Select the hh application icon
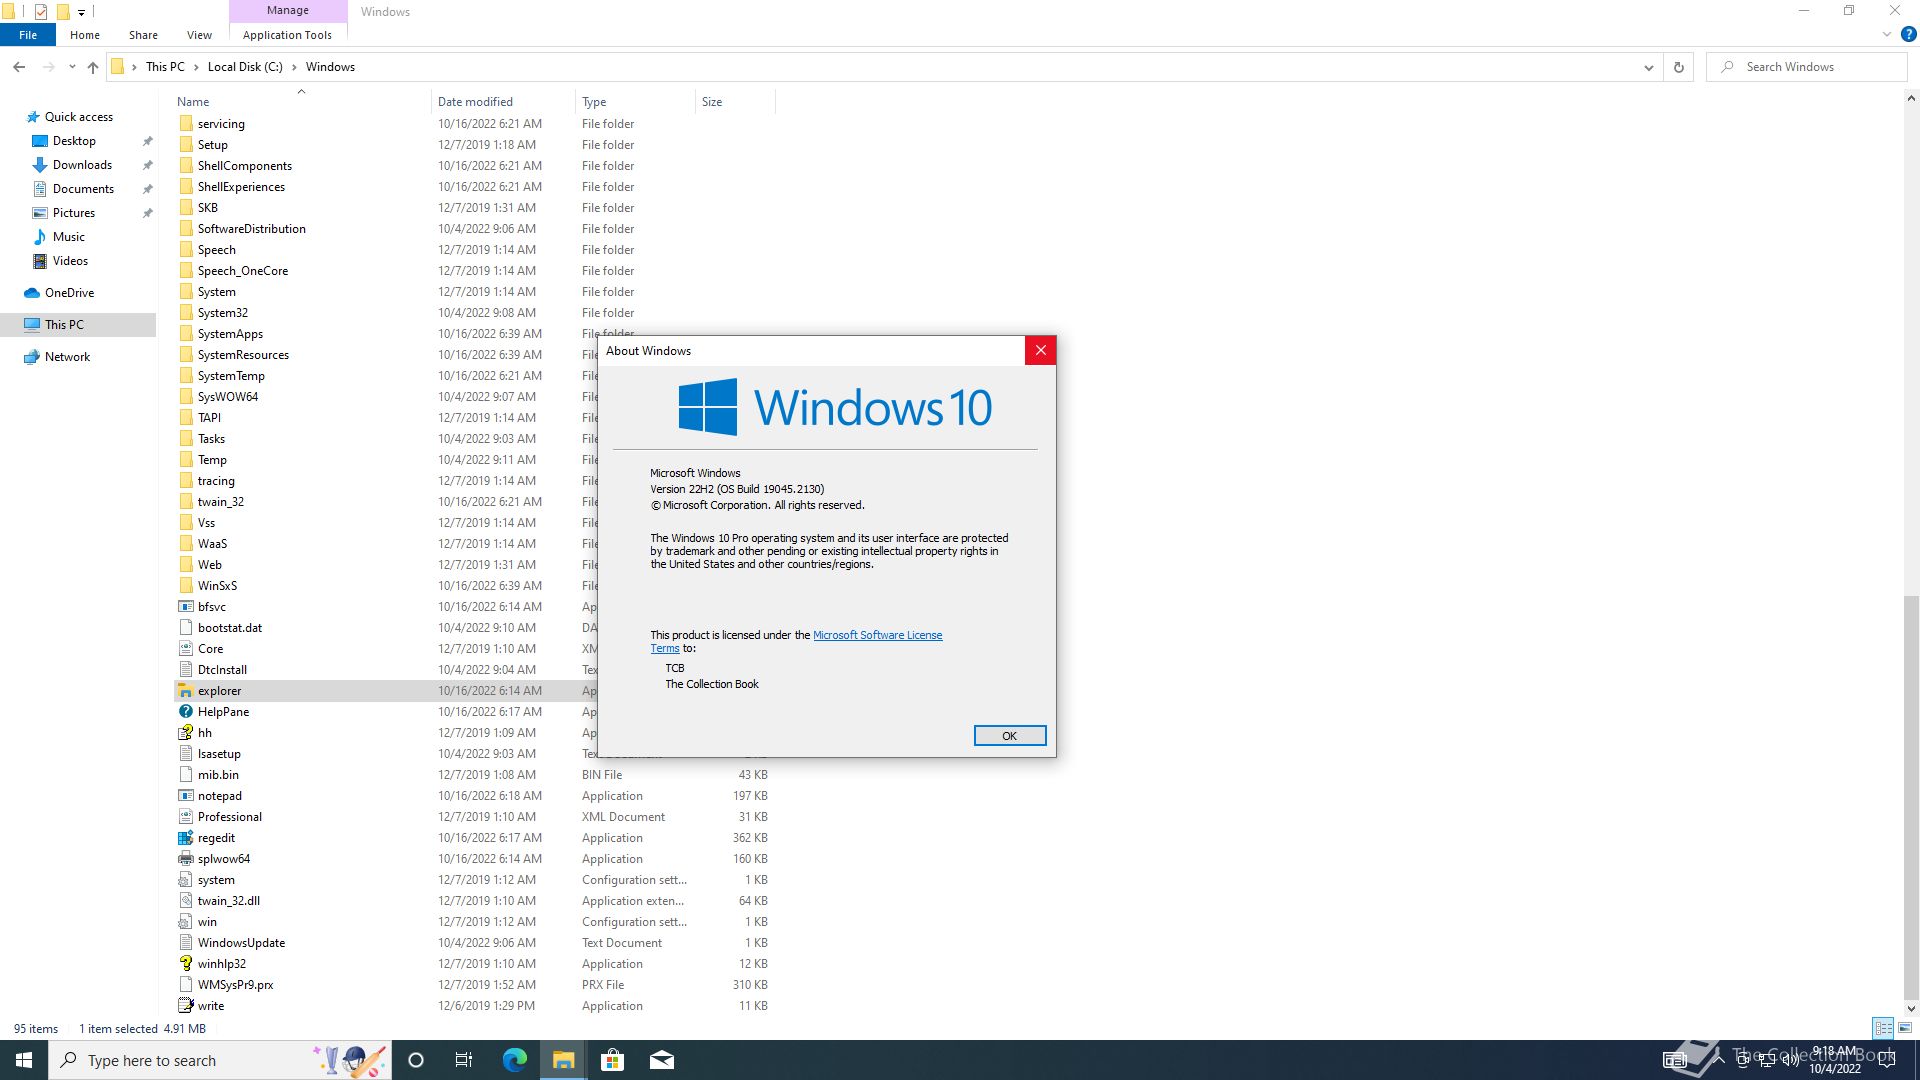The height and width of the screenshot is (1080, 1920). click(185, 733)
